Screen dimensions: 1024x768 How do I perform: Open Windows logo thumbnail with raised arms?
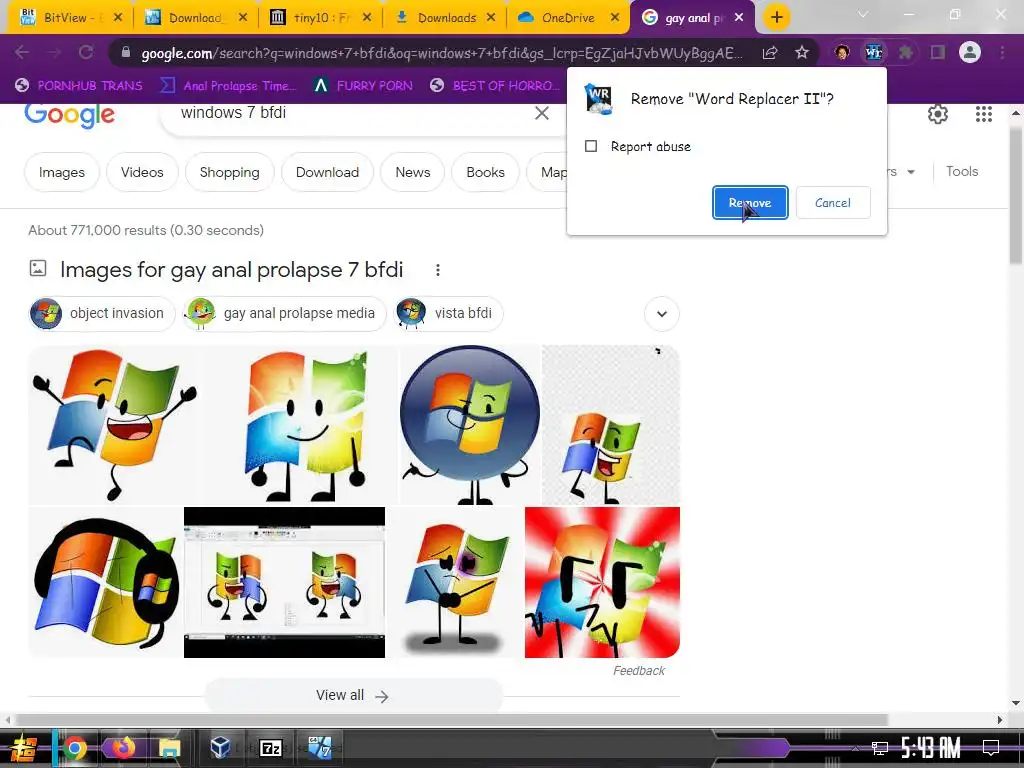(x=114, y=424)
